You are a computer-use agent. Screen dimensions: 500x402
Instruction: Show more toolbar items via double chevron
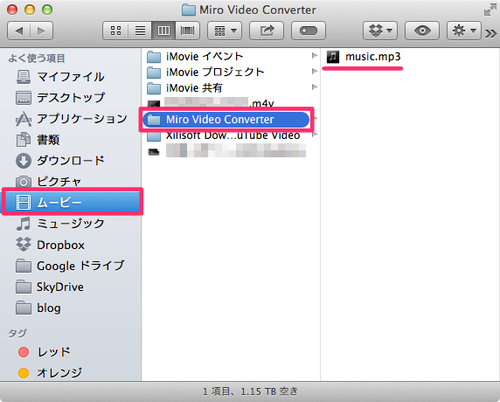tap(491, 33)
